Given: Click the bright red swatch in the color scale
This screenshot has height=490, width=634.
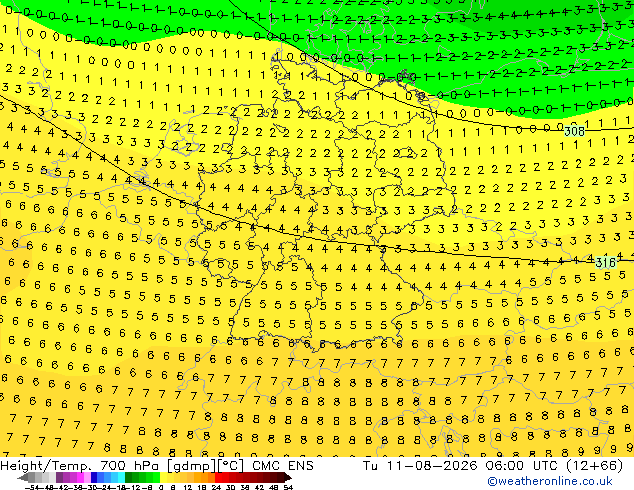Looking at the screenshot, I should (218, 477).
